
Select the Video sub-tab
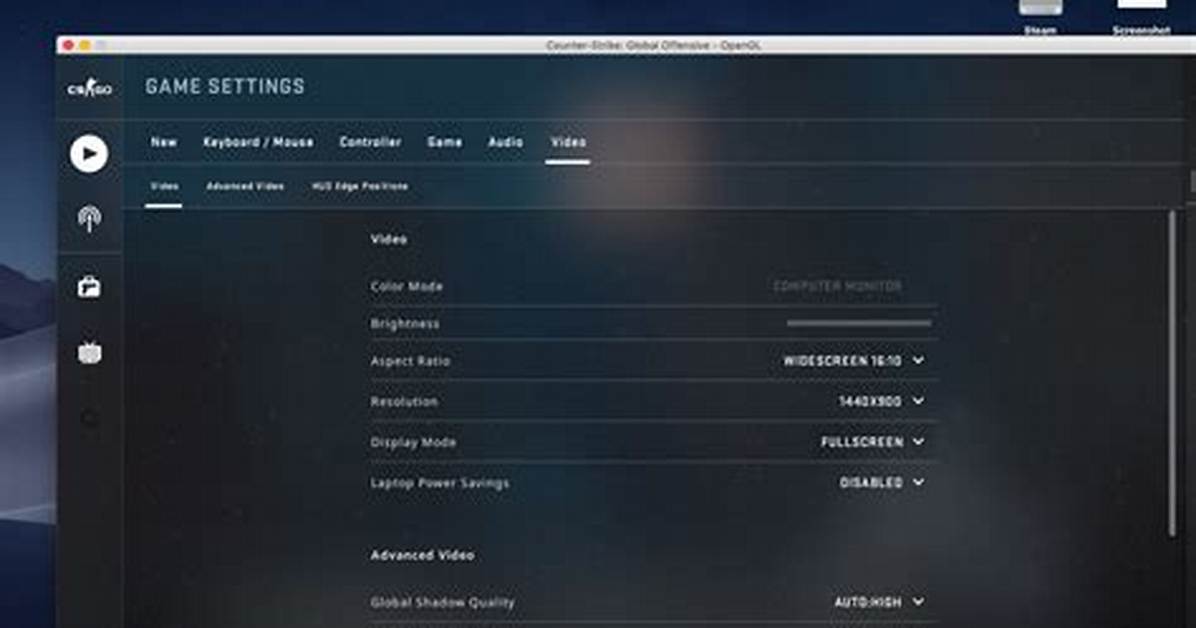tap(164, 186)
